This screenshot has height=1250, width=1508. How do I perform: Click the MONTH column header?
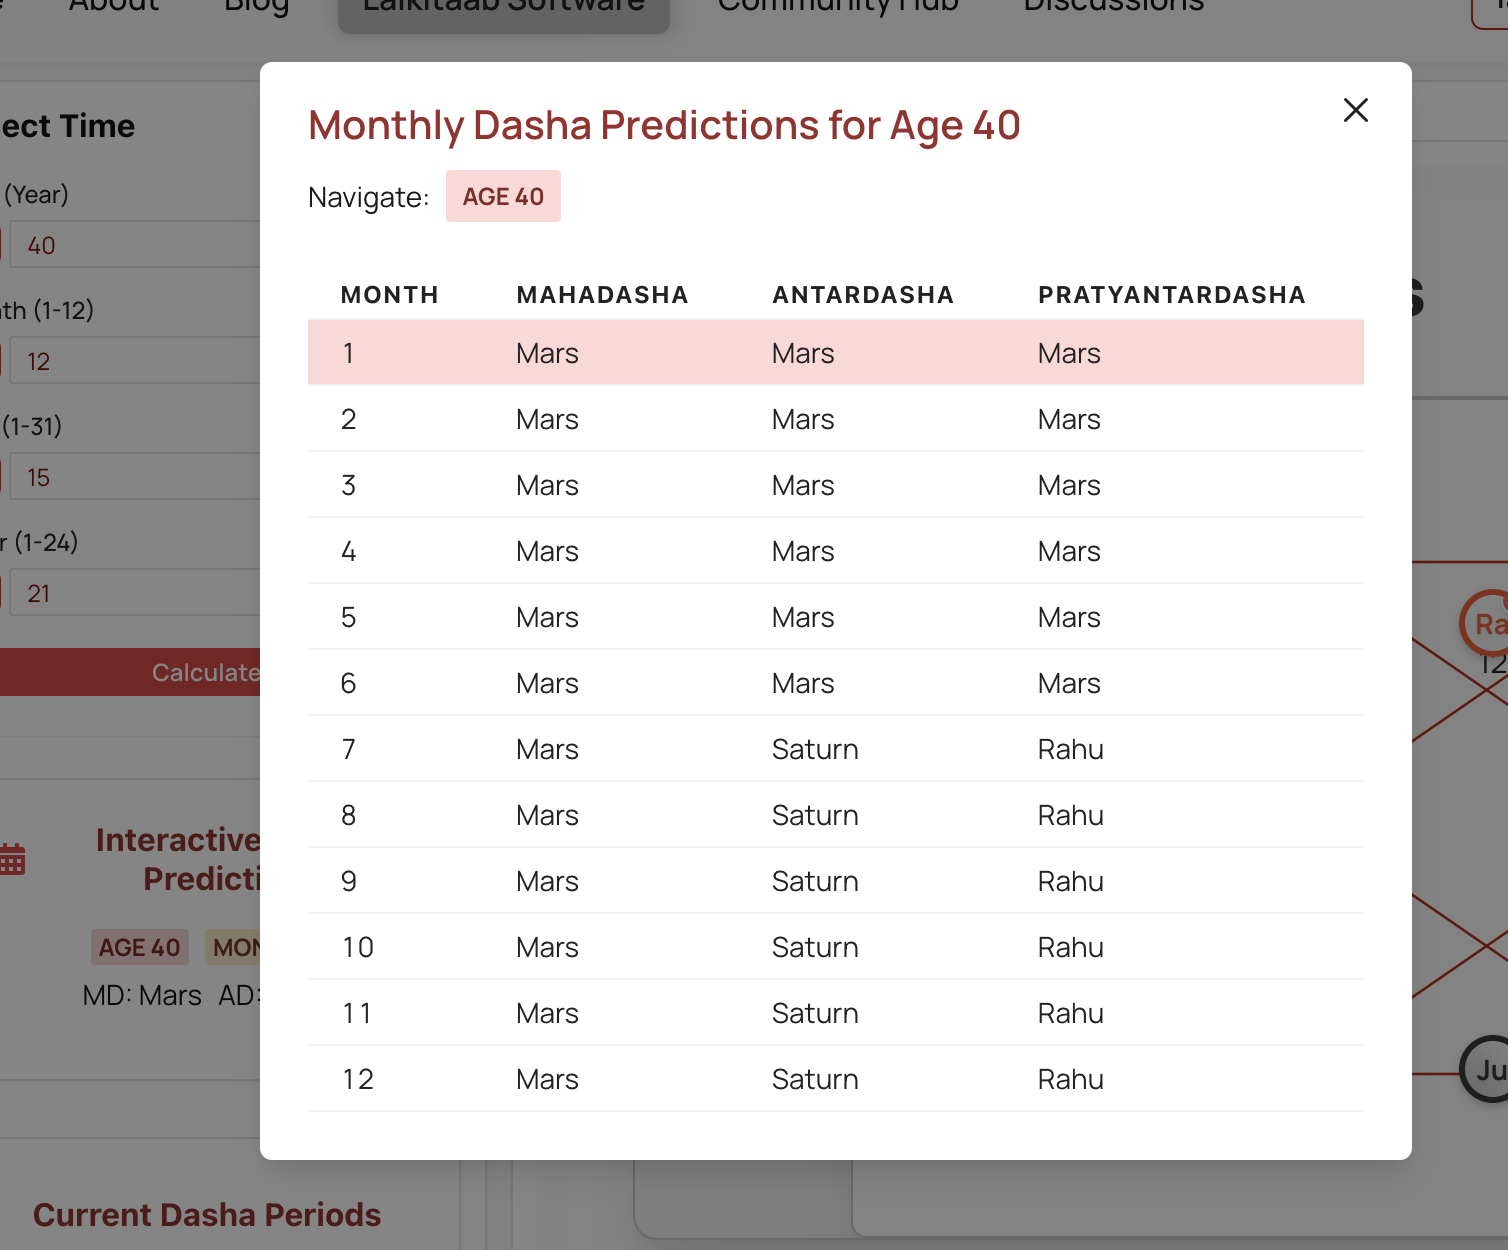click(390, 295)
